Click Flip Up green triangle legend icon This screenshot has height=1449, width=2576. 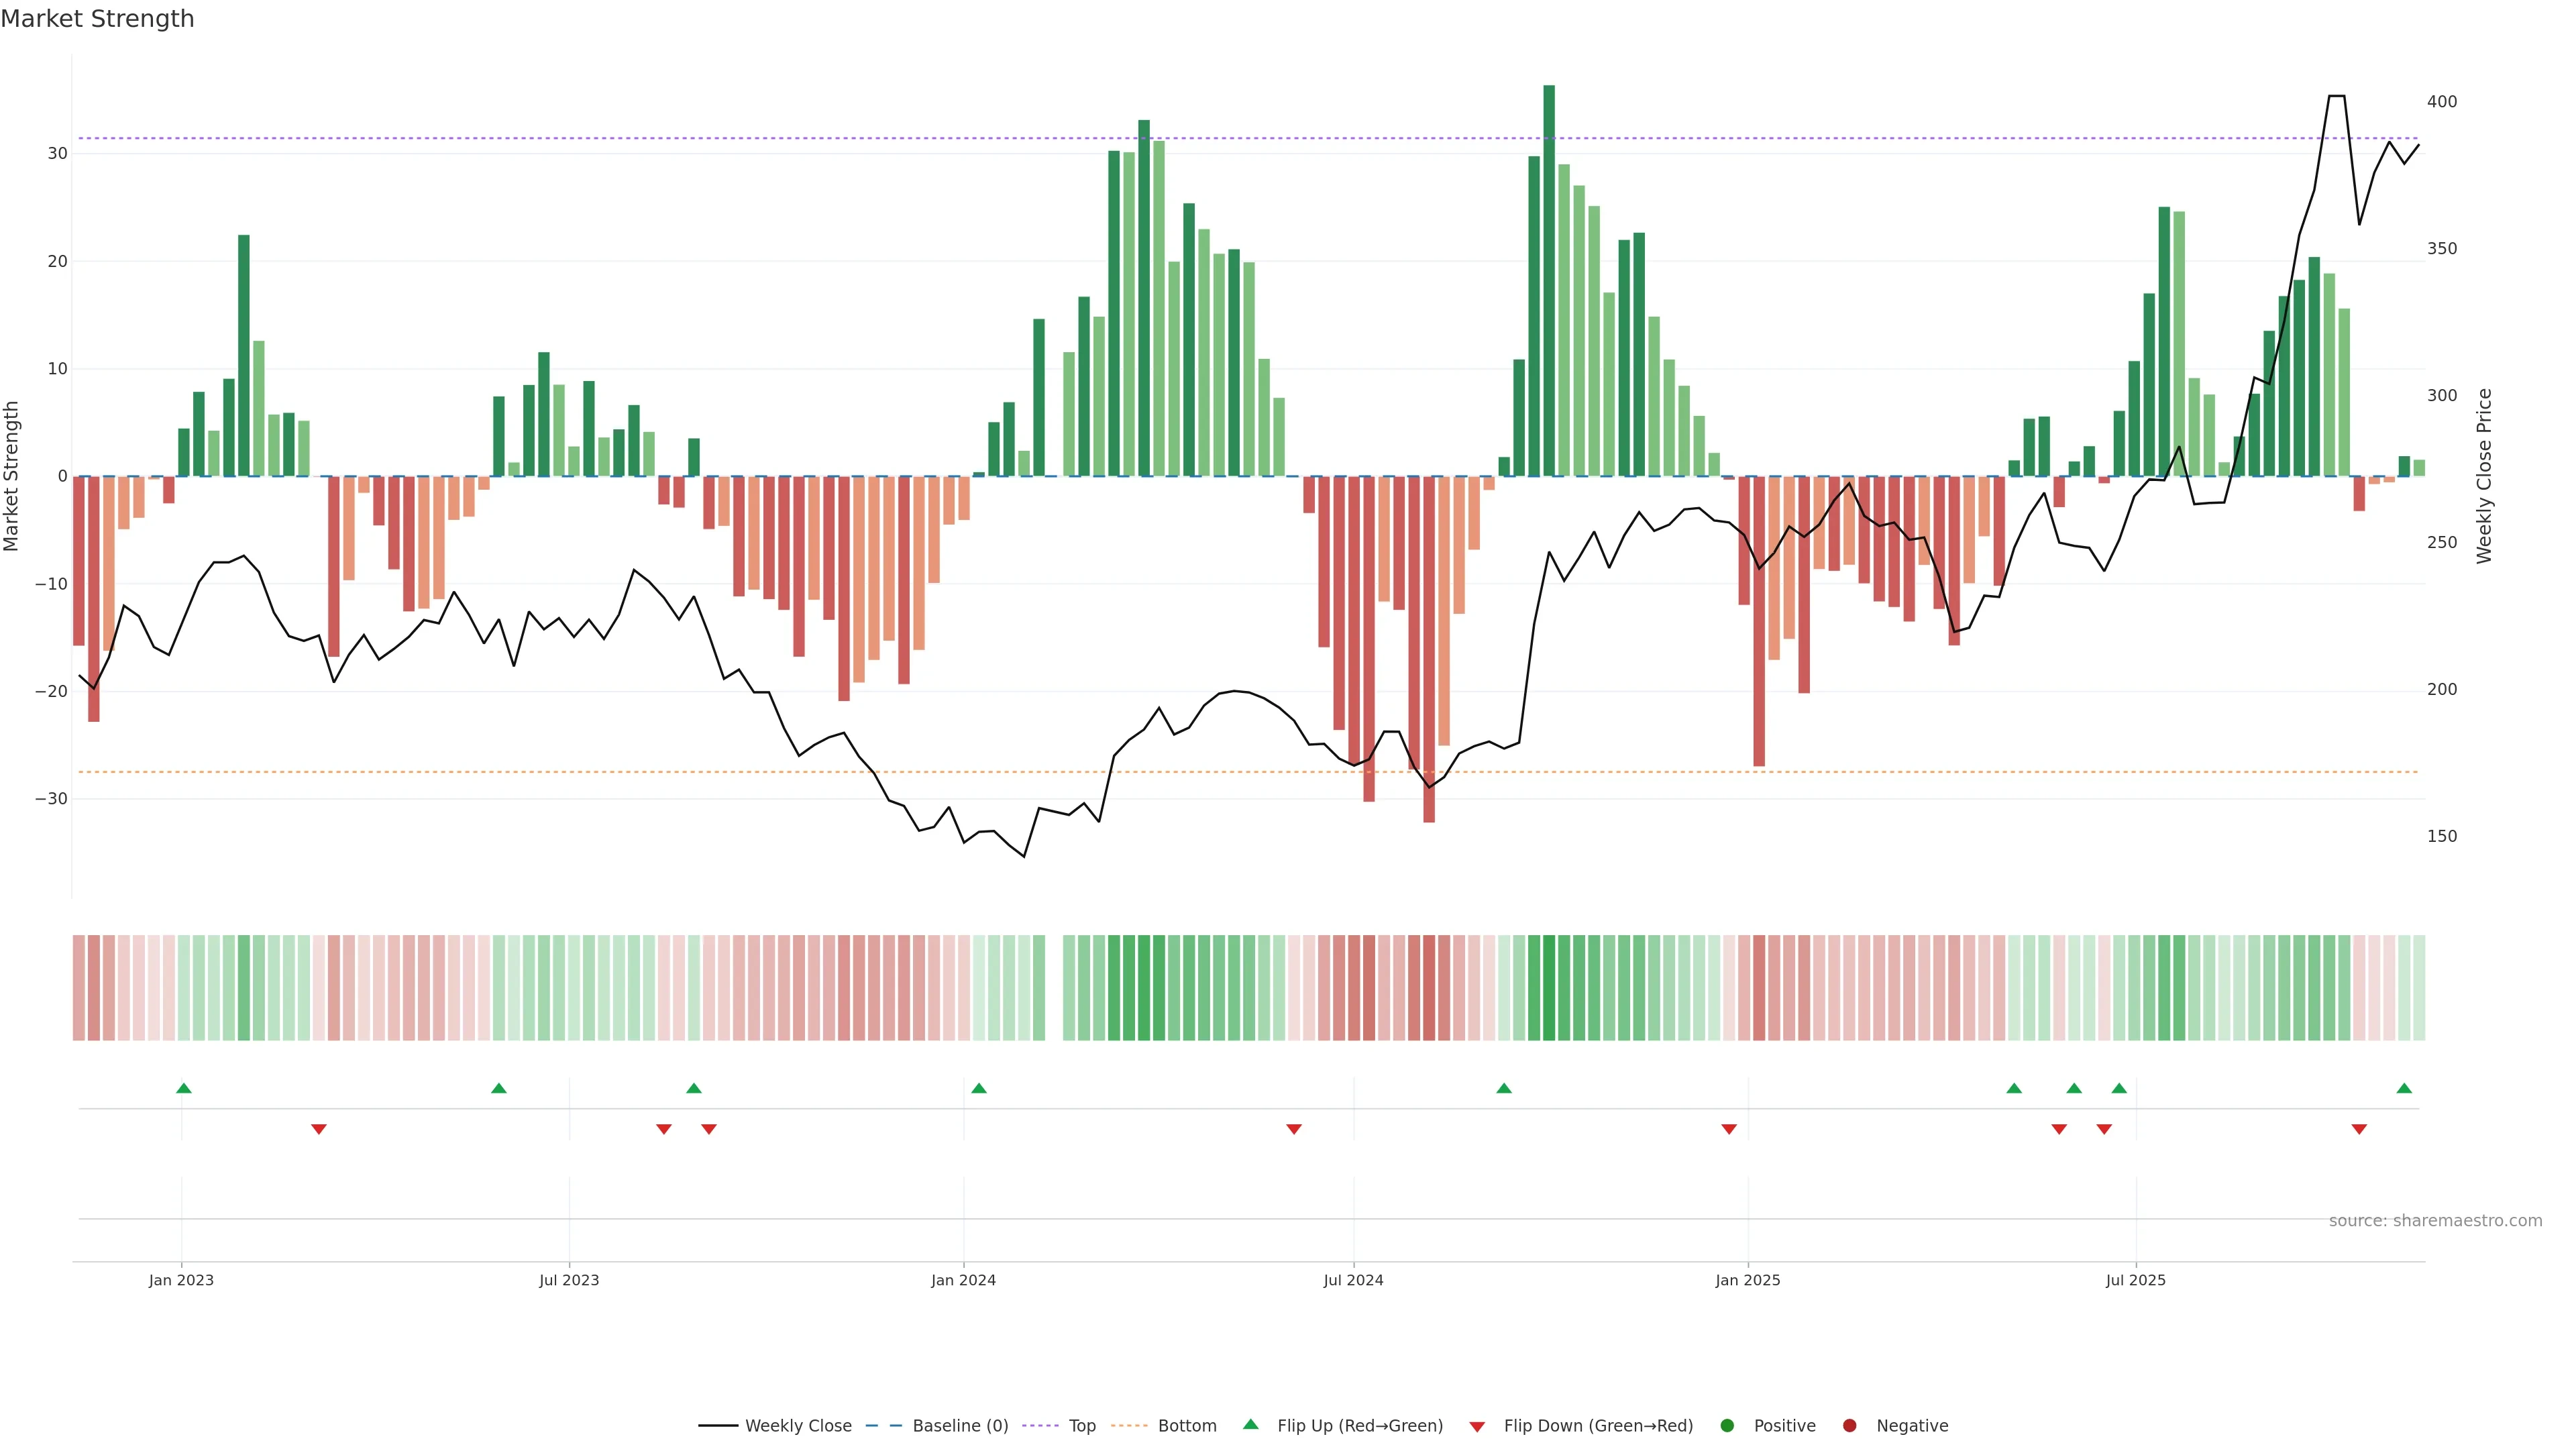point(1250,1424)
